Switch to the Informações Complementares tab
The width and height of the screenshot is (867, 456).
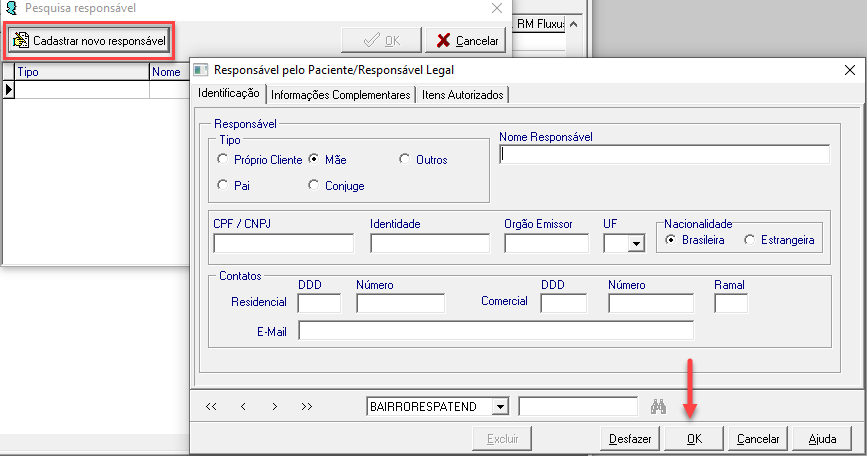341,95
